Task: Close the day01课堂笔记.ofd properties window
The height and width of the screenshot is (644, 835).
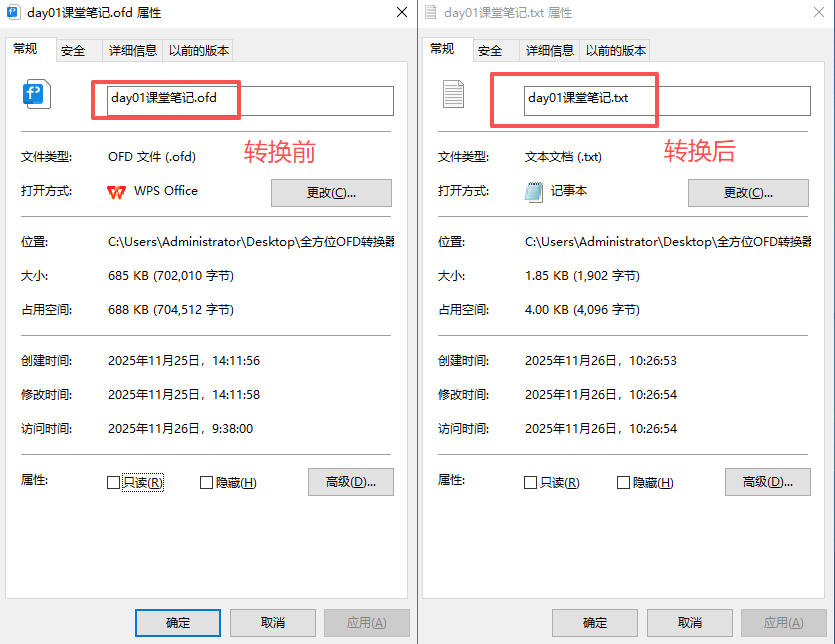Action: pos(400,13)
